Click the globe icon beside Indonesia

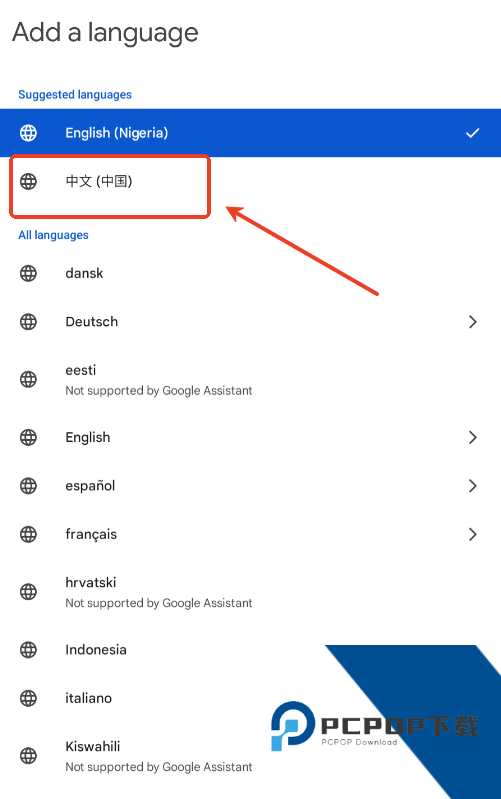tap(29, 650)
